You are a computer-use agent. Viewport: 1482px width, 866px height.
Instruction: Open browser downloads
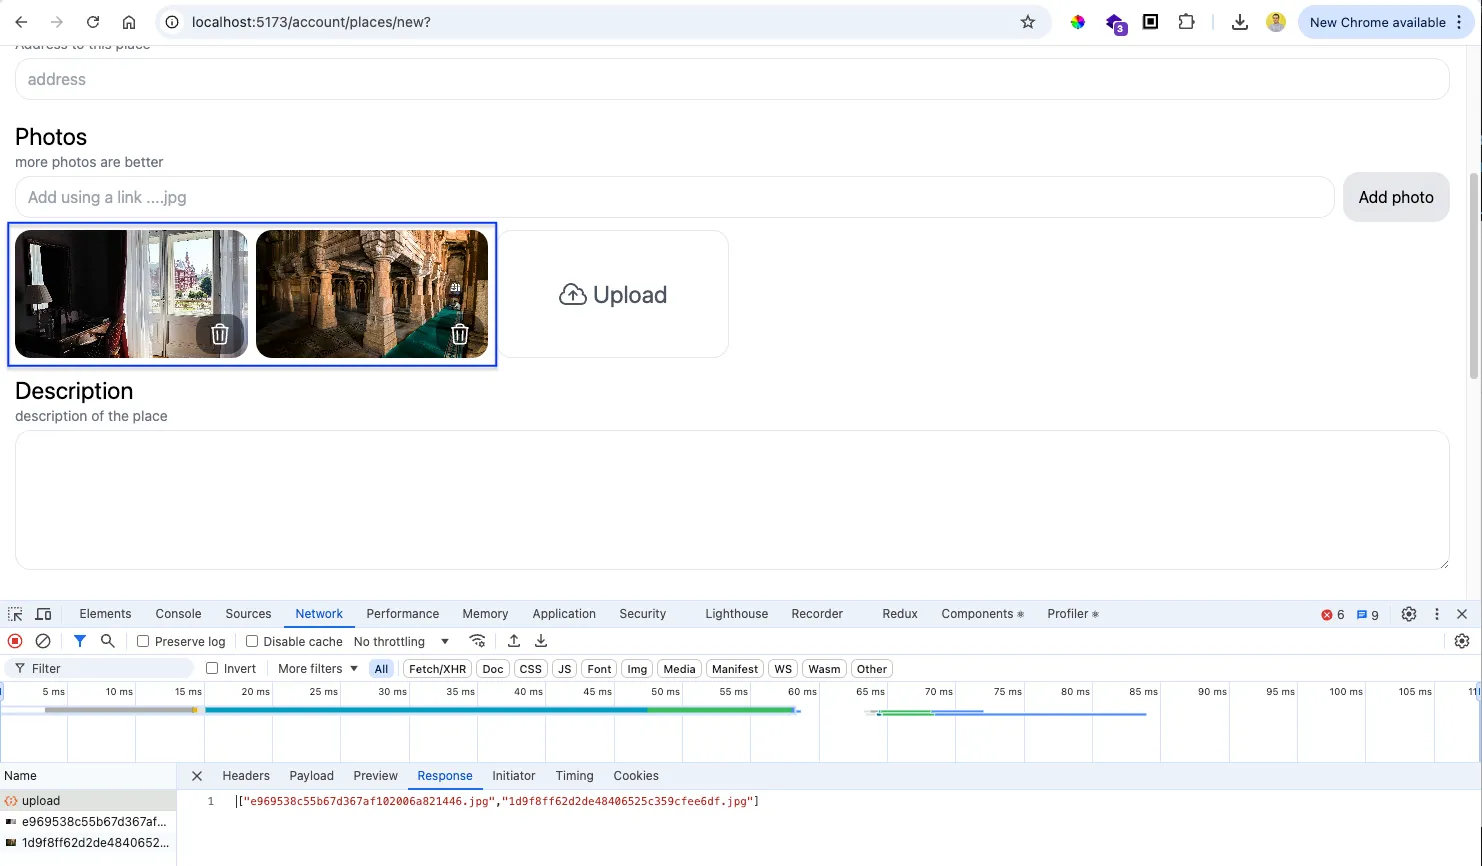click(x=1240, y=22)
